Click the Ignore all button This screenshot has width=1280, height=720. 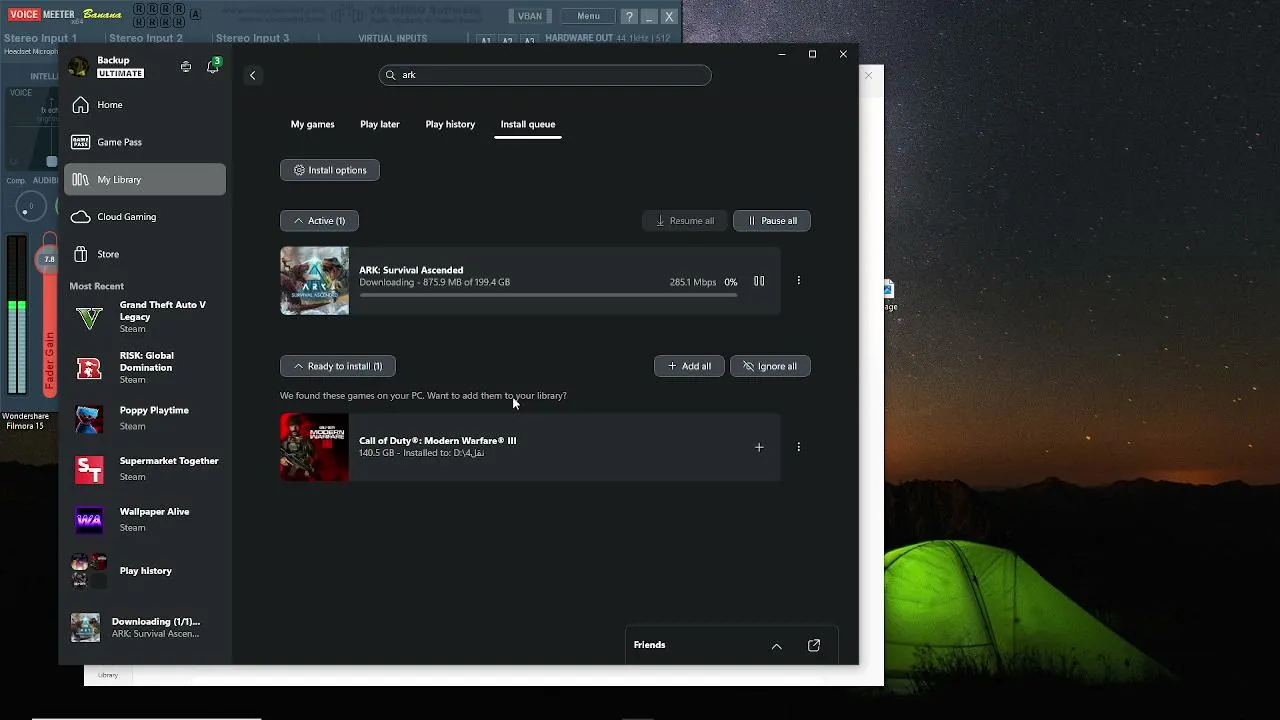770,366
